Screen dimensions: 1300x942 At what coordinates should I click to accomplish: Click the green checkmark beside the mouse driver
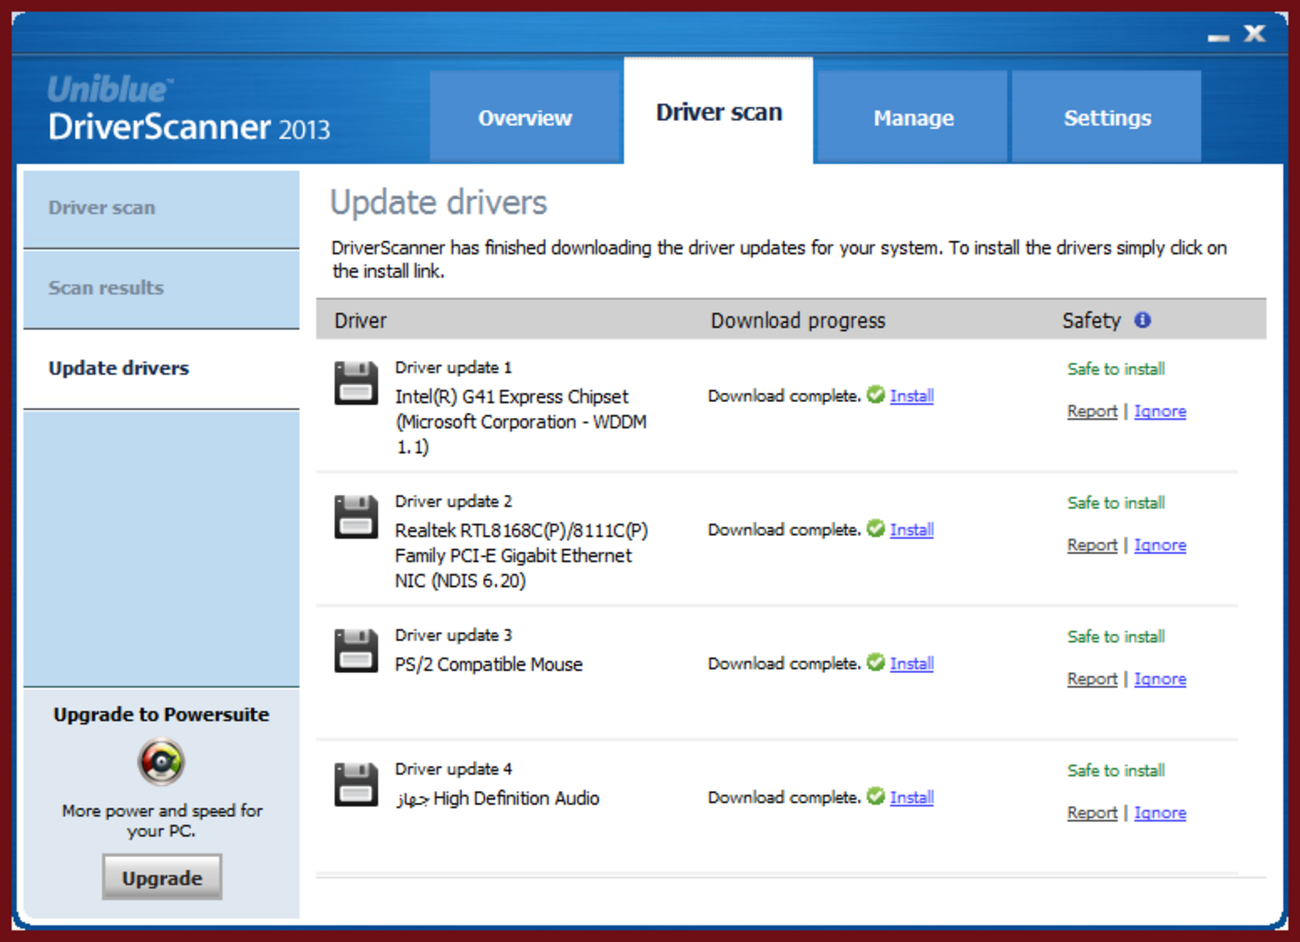[875, 663]
